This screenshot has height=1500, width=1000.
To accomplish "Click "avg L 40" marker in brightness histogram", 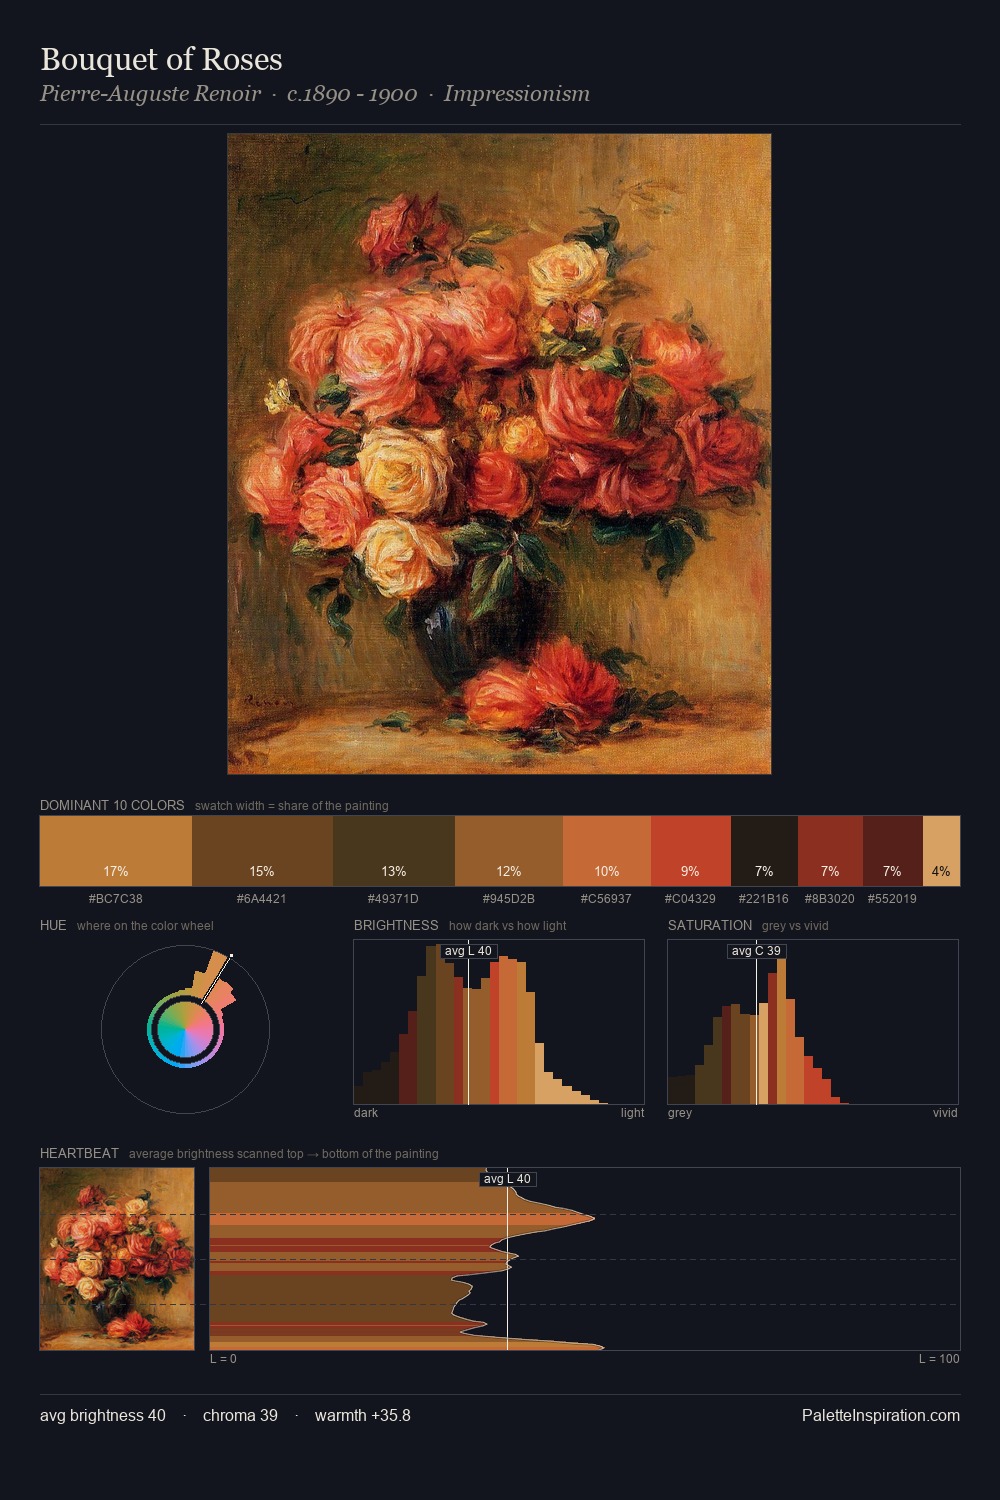I will [468, 951].
